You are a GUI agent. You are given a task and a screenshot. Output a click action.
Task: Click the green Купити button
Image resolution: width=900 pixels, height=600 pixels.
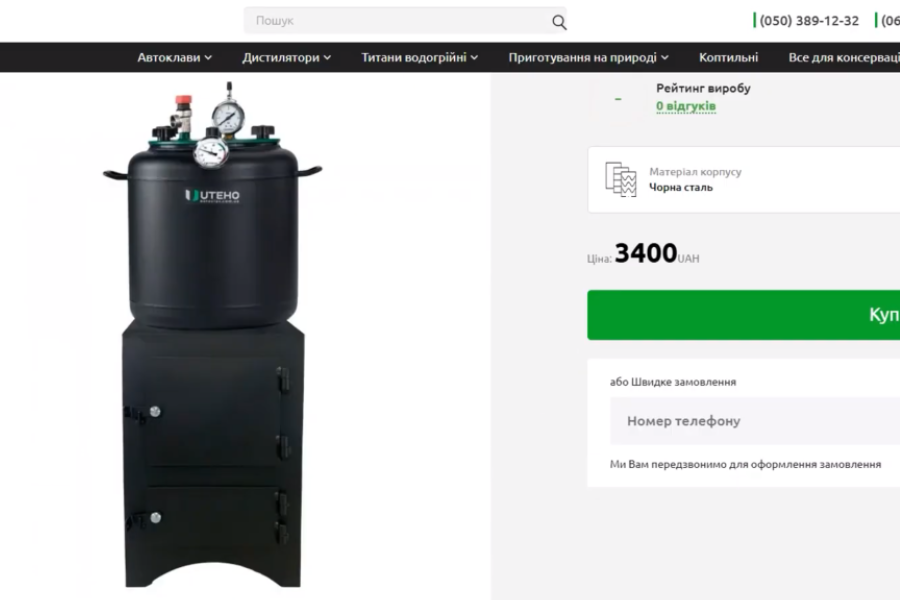743,315
